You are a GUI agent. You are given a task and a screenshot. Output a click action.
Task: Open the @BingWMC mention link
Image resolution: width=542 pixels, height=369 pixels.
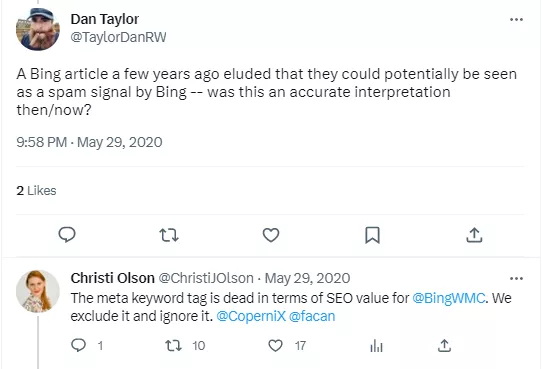click(x=449, y=298)
